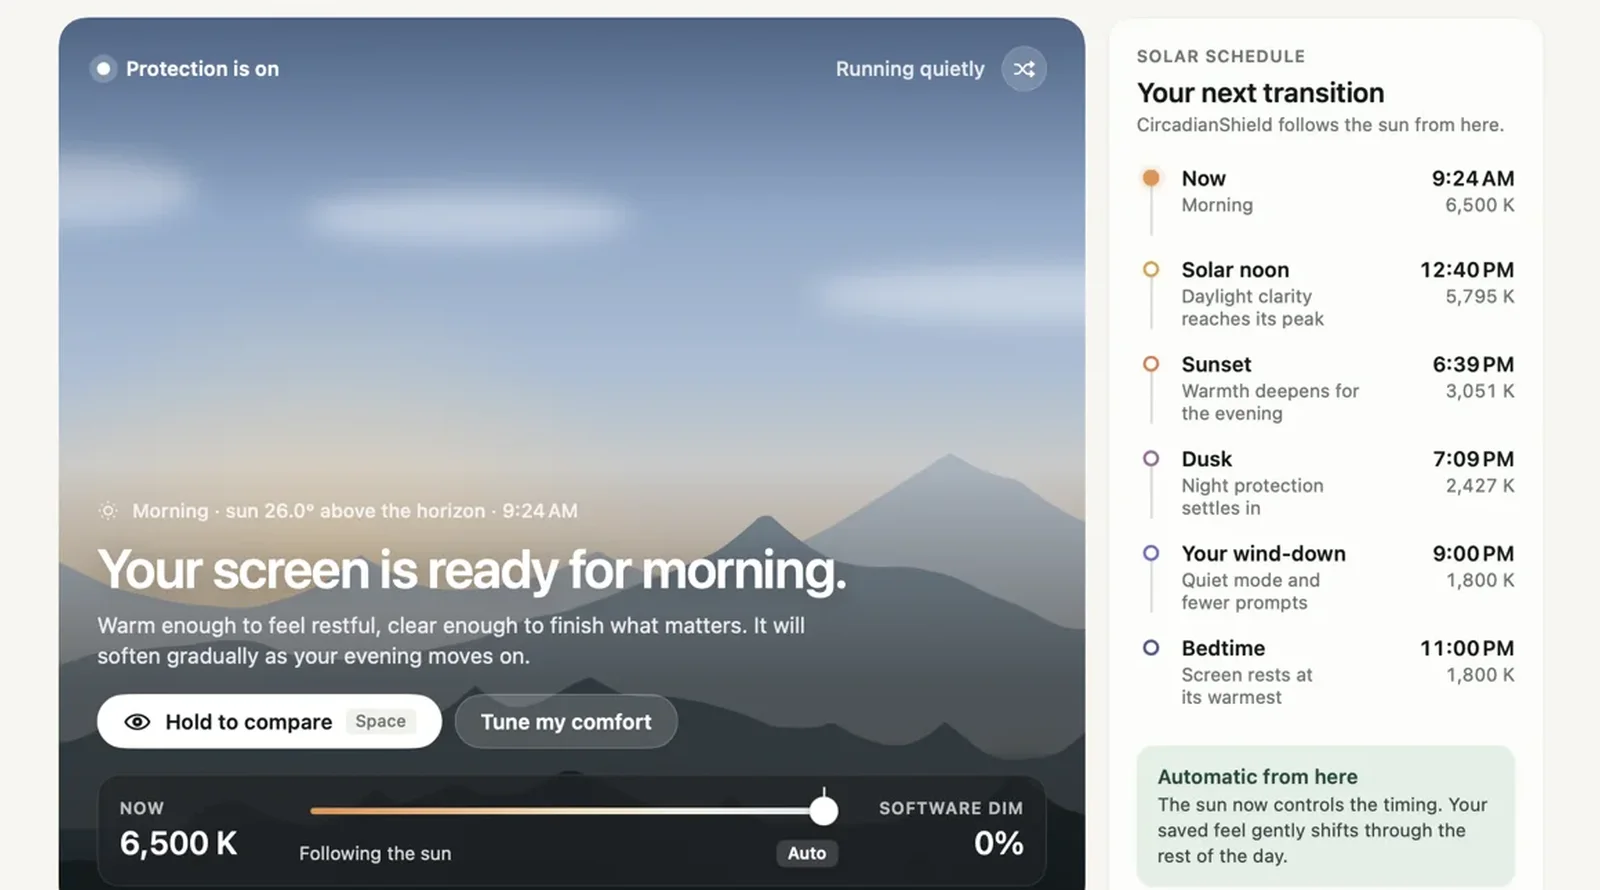Toggle the Auto mode badge
Viewport: 1600px width, 890px height.
[807, 853]
